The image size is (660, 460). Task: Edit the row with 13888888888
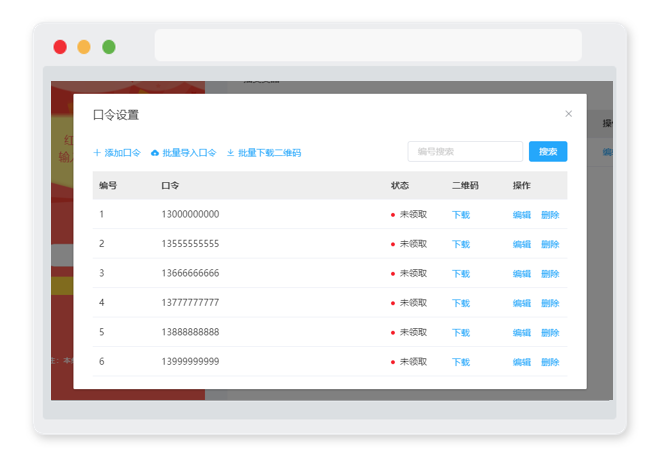pos(522,332)
